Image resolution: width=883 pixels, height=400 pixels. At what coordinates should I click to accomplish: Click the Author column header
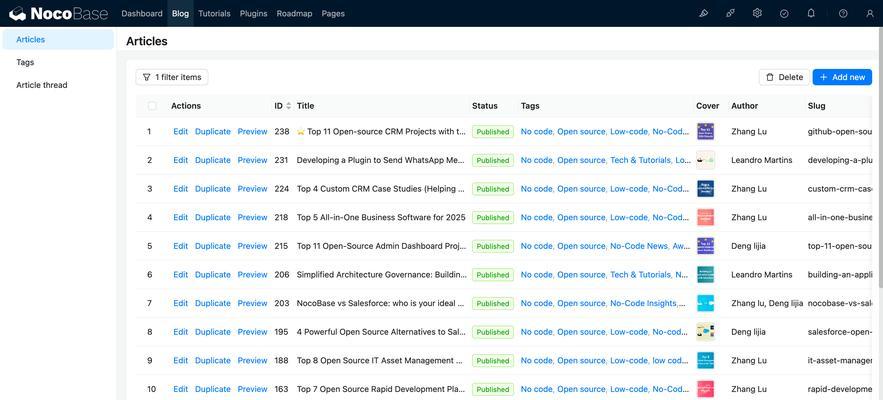(744, 106)
